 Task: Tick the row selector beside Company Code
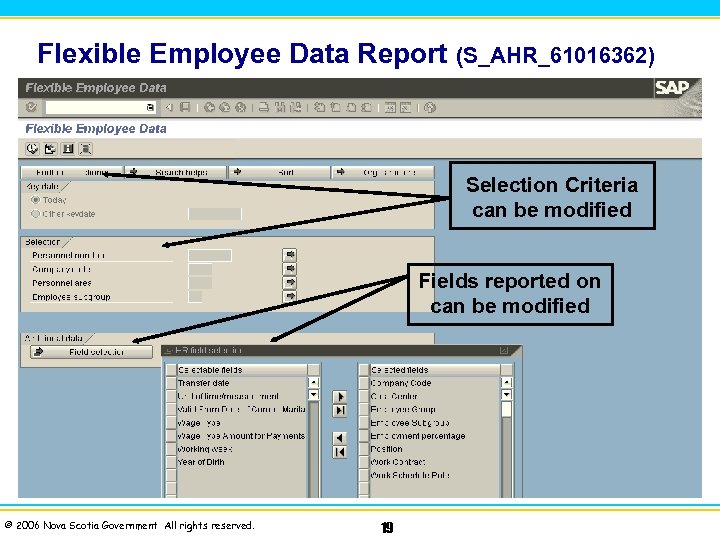(364, 383)
